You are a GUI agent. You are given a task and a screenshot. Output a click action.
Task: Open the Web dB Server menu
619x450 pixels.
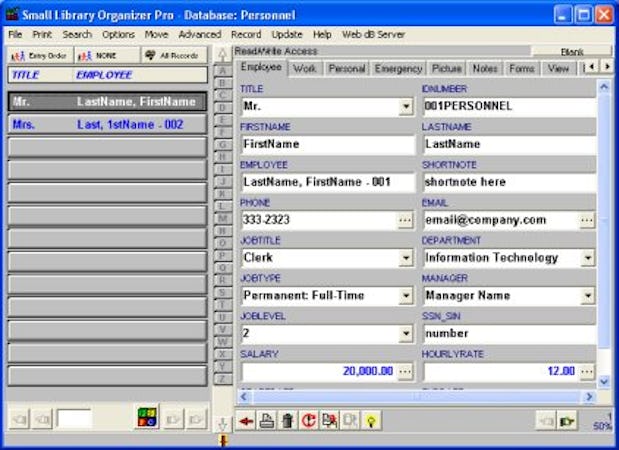pyautogui.click(x=373, y=34)
